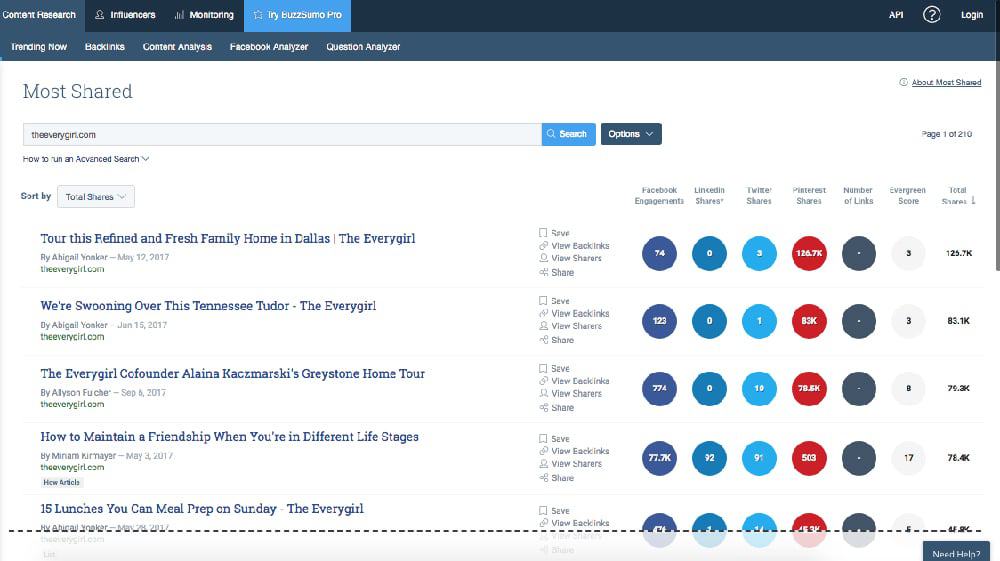The width and height of the screenshot is (1000, 561).
Task: Click the Pinterest shares circle showing 126.7K
Action: point(809,253)
